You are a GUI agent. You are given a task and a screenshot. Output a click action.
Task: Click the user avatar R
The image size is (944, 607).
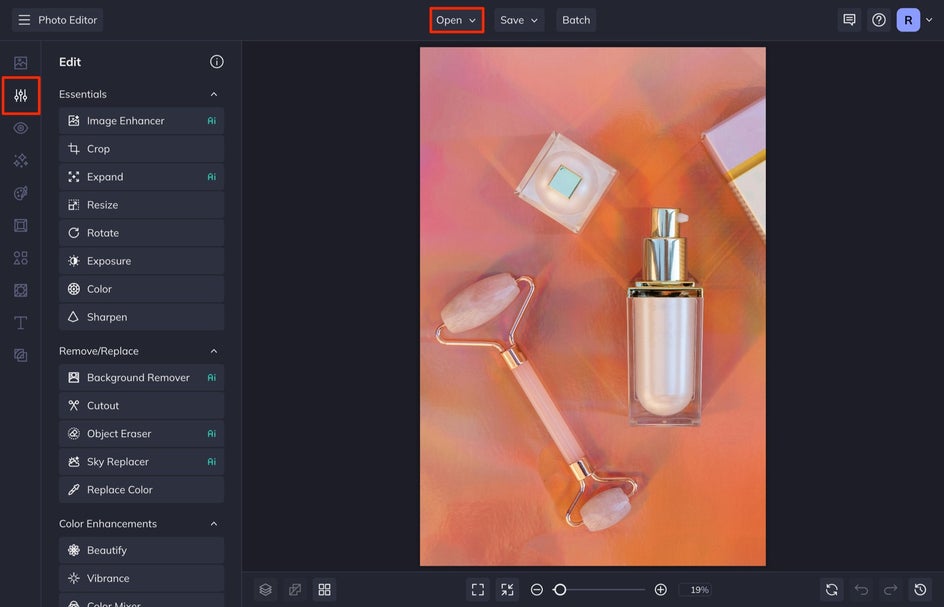908,20
